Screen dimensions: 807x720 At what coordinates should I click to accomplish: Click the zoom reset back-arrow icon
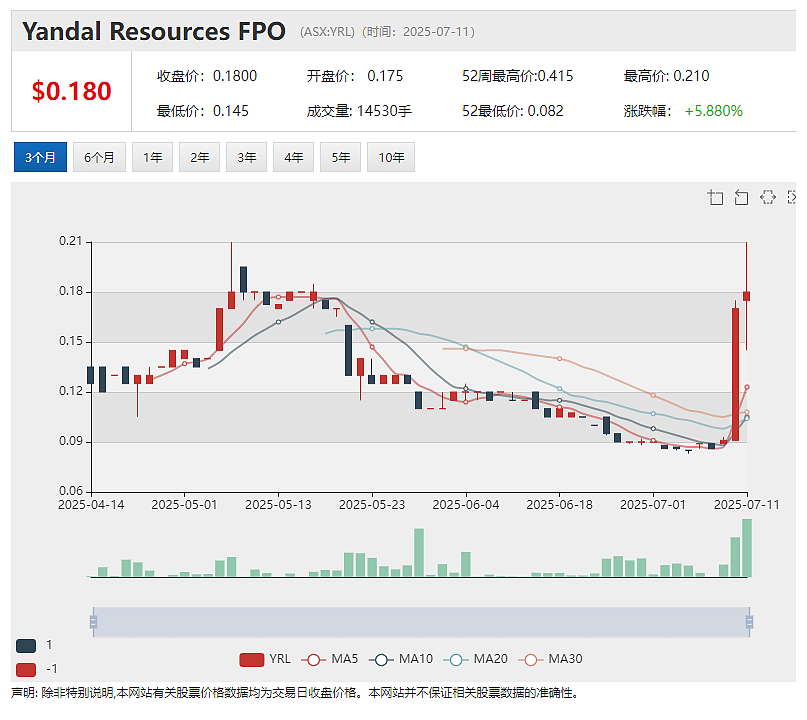[x=741, y=198]
